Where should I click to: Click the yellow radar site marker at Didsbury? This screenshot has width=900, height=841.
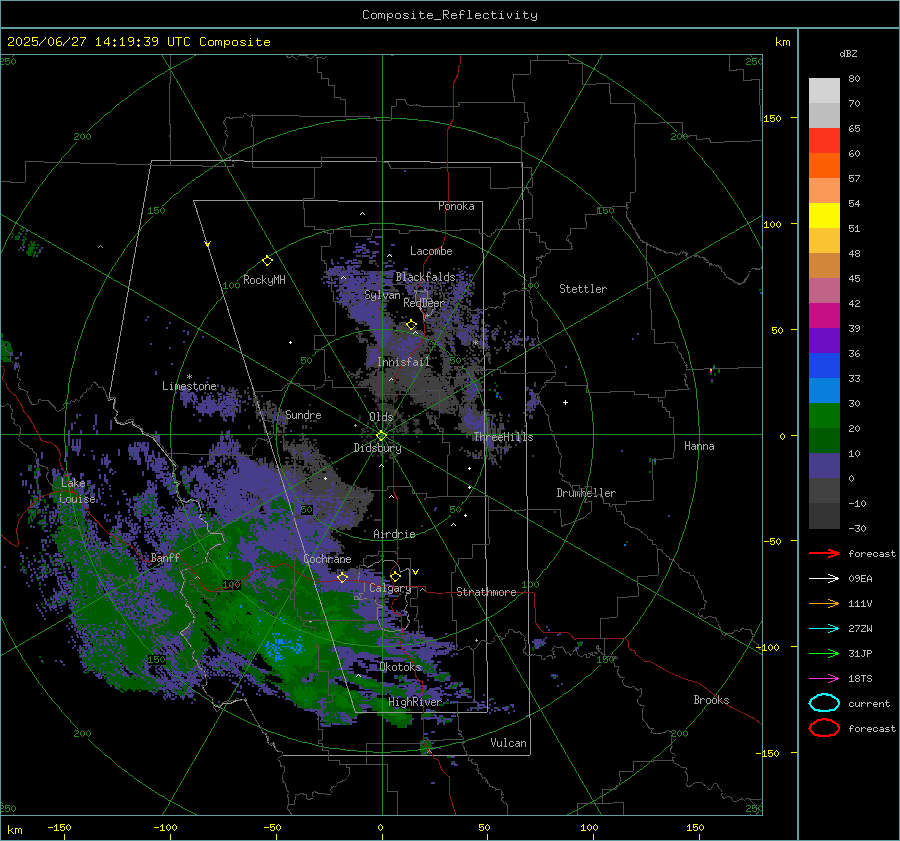[x=381, y=436]
